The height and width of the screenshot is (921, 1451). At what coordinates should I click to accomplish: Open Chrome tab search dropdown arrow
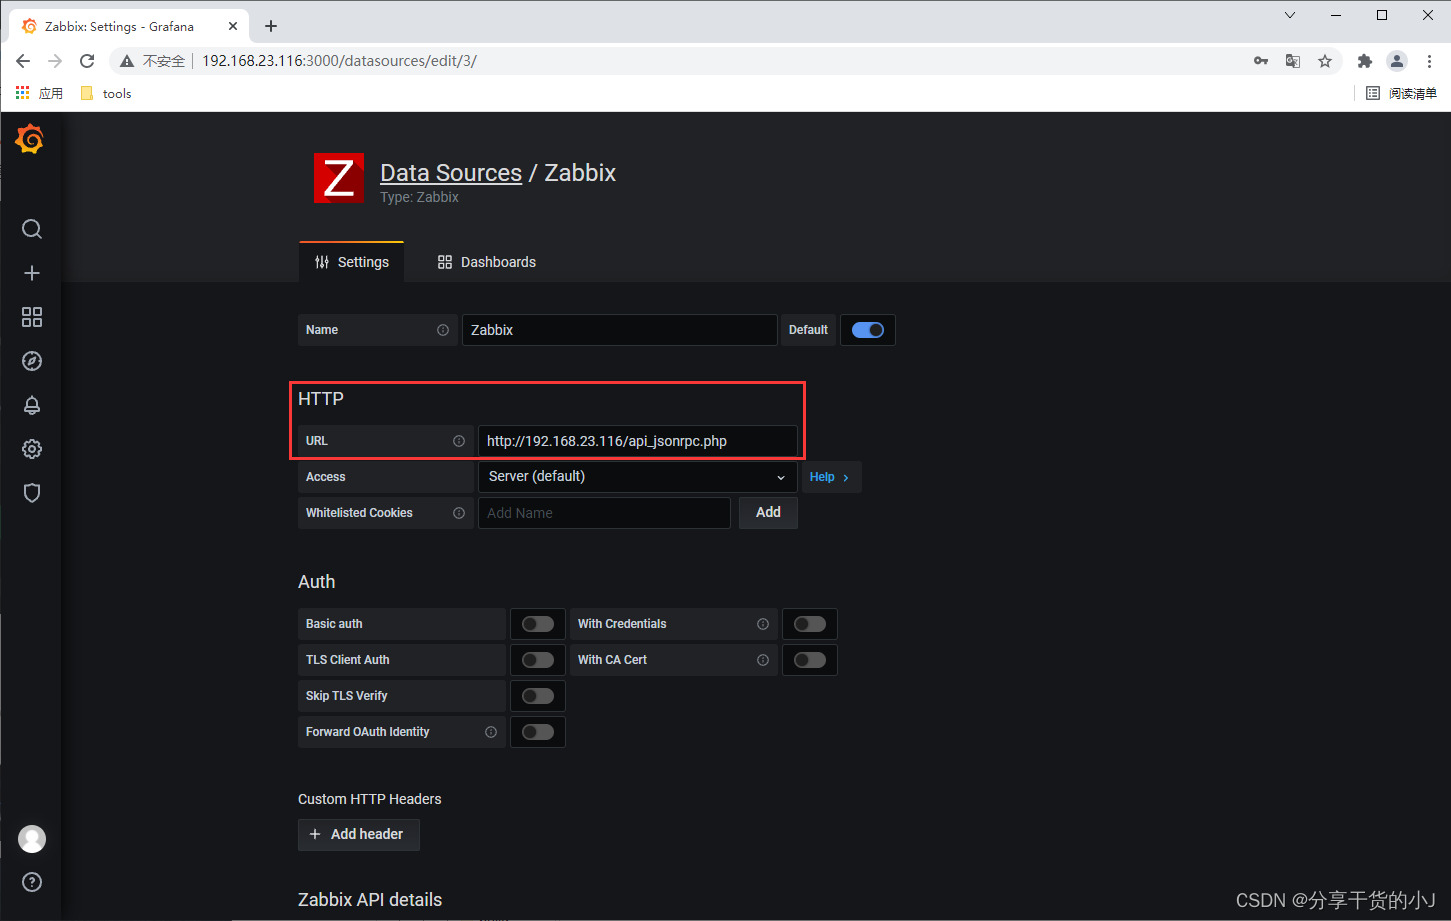[x=1290, y=15]
